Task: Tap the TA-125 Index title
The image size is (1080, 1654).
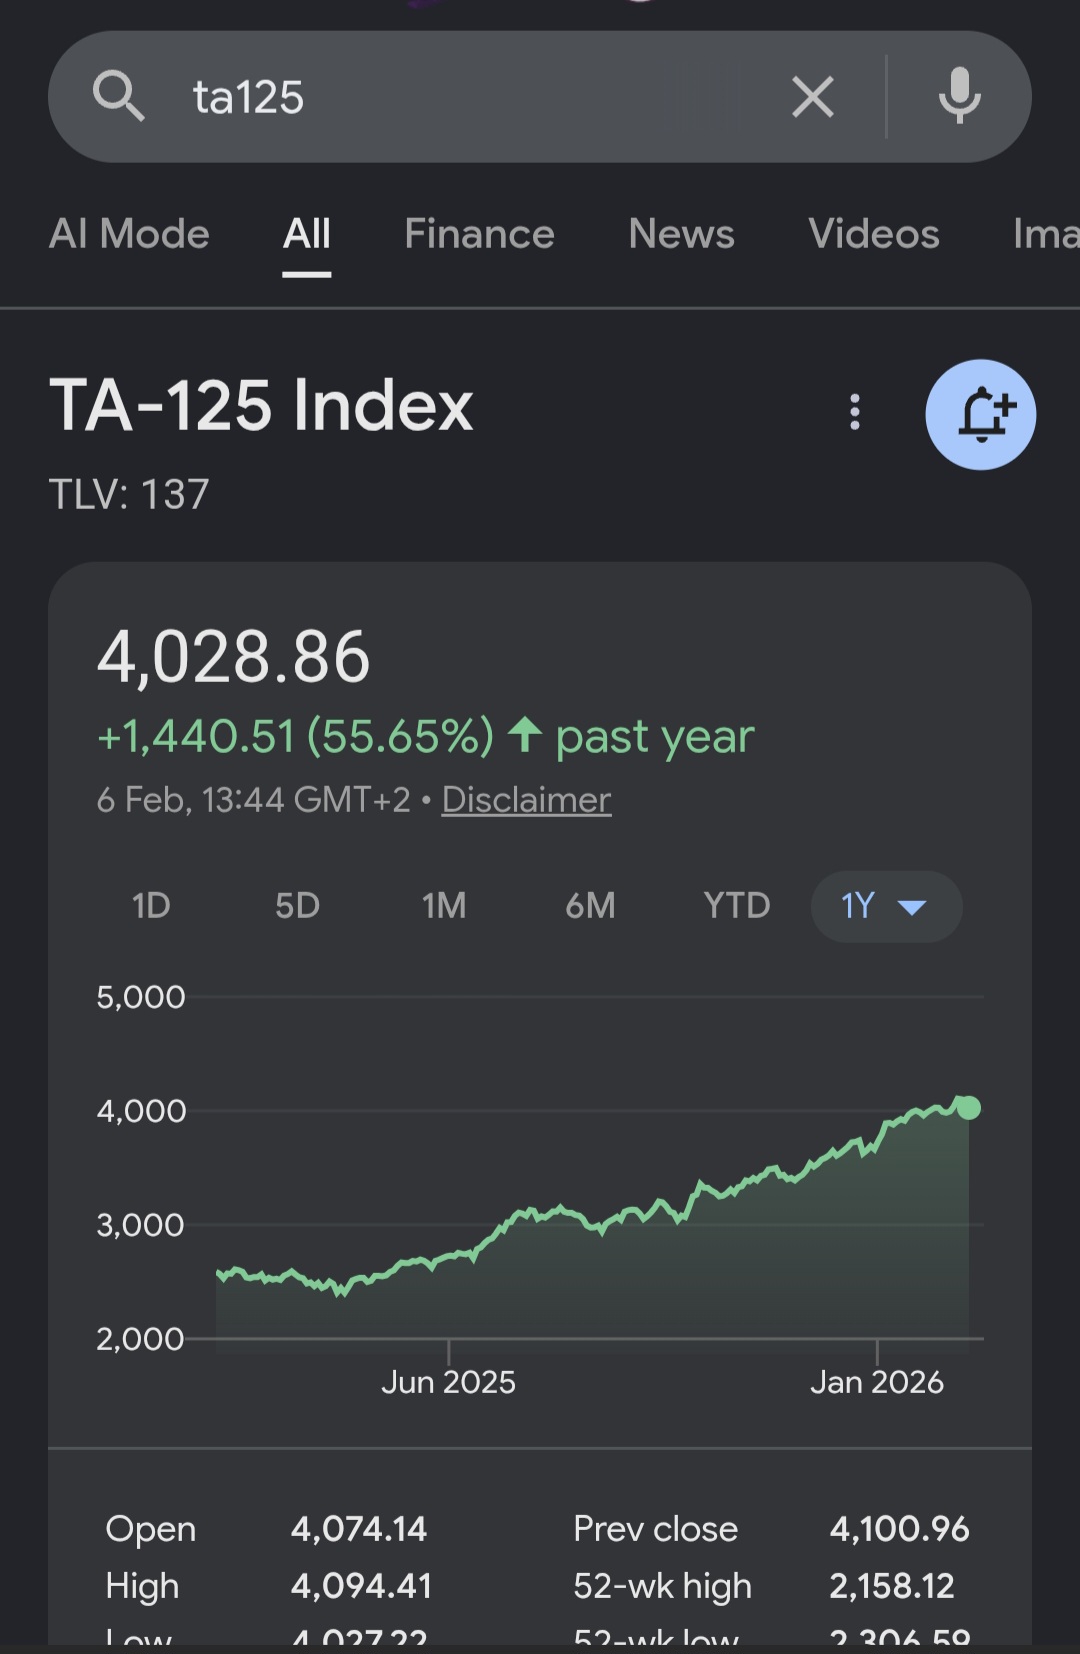Action: coord(261,405)
